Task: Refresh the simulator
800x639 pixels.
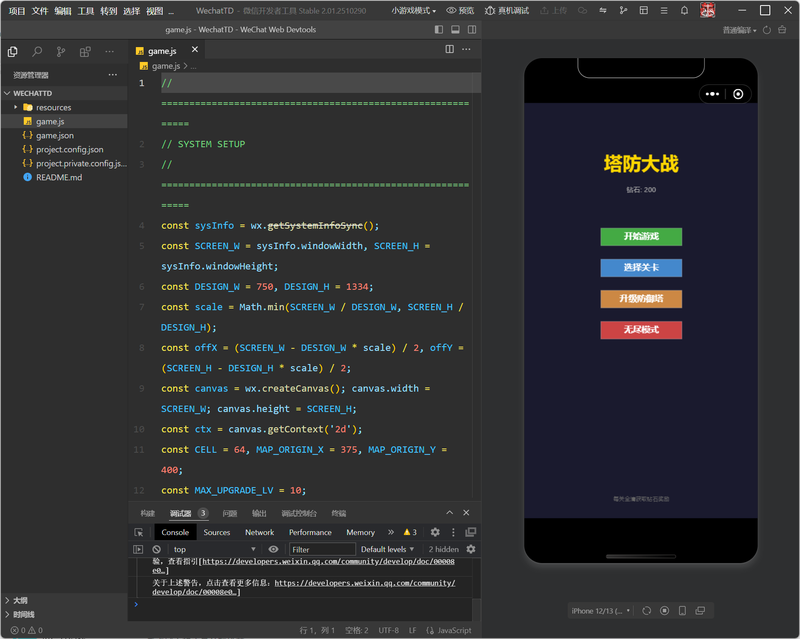Action: [646, 611]
